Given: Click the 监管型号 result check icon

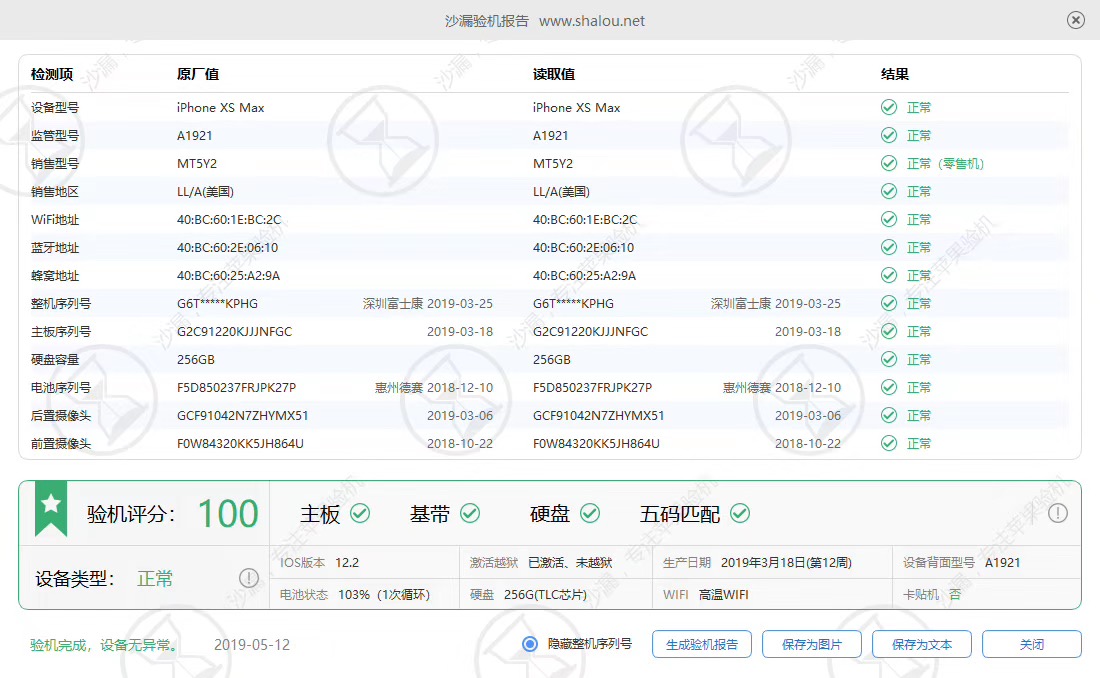Looking at the screenshot, I should click(889, 135).
